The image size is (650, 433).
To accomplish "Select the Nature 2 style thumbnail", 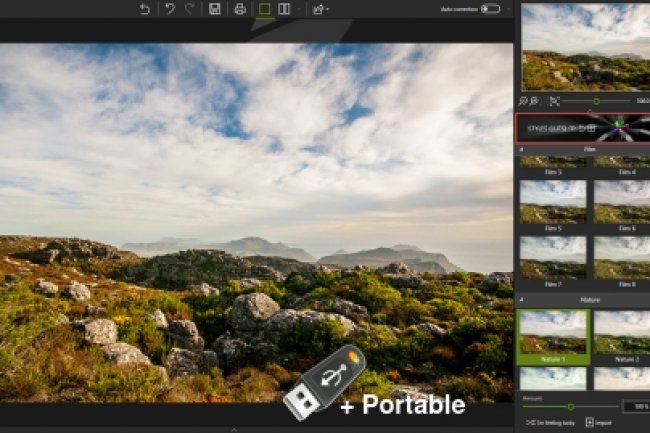I will click(x=621, y=332).
